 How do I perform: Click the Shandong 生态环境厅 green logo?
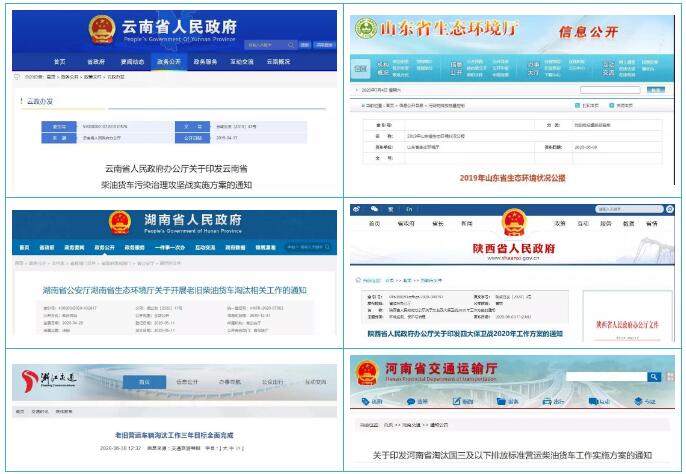pyautogui.click(x=366, y=28)
